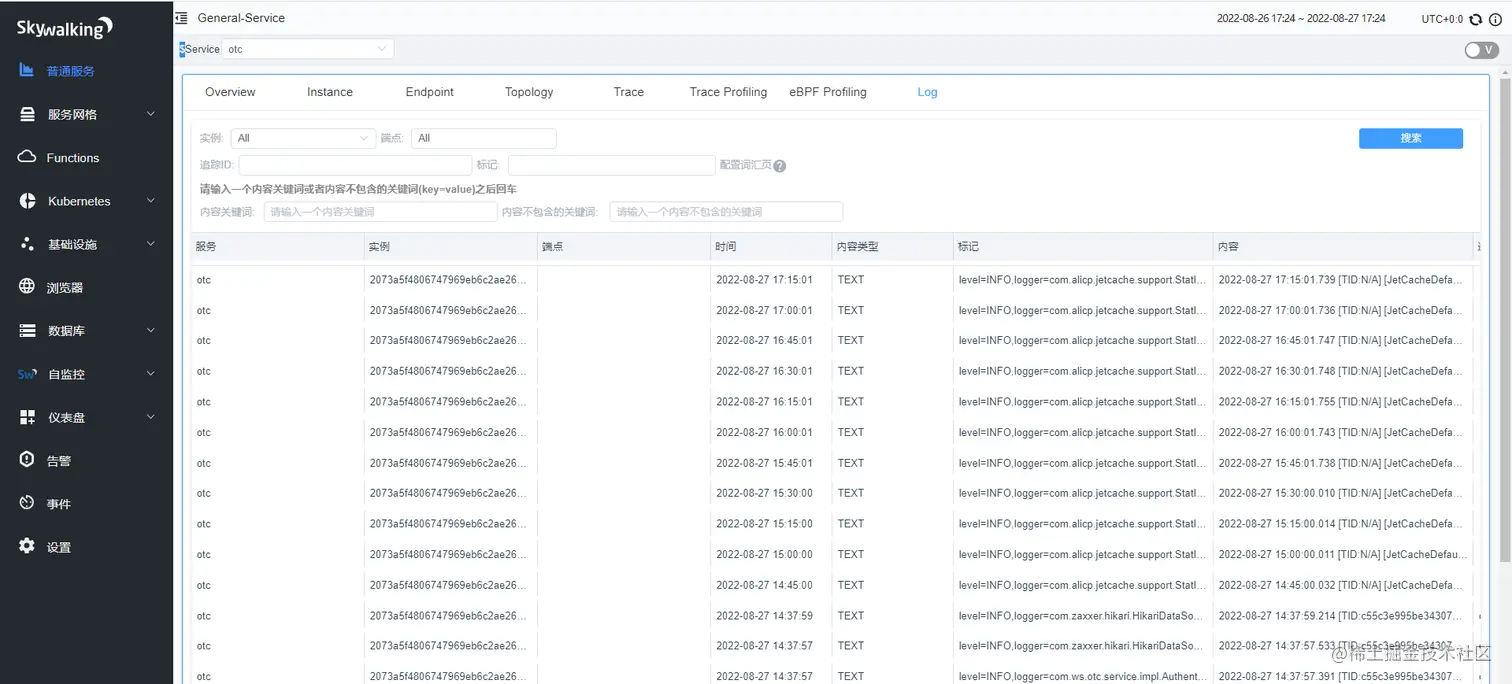
Task: Click the 内容关键词 input field
Action: [380, 212]
